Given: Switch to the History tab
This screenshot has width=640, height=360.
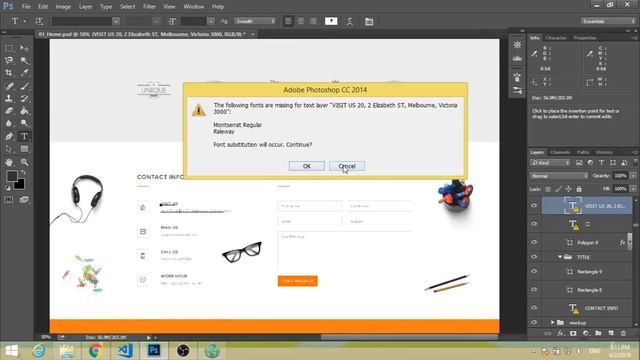Looking at the screenshot, I should pyautogui.click(x=604, y=152).
